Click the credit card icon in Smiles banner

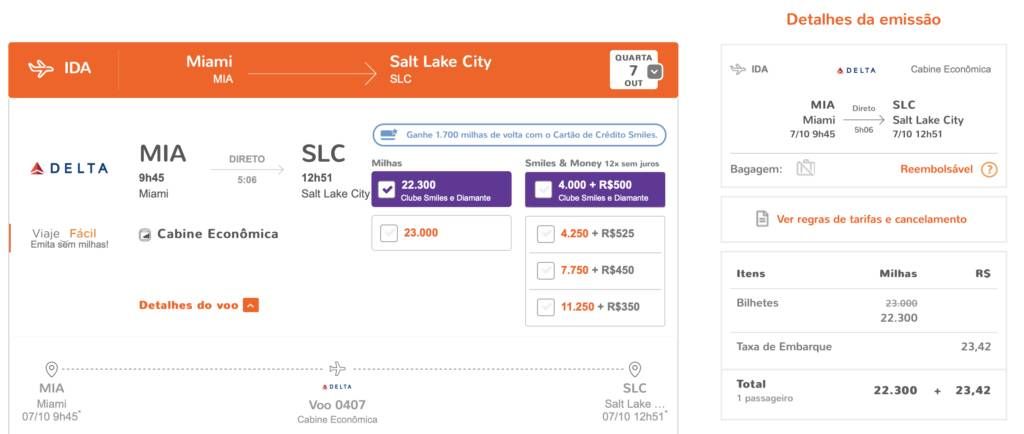point(389,135)
